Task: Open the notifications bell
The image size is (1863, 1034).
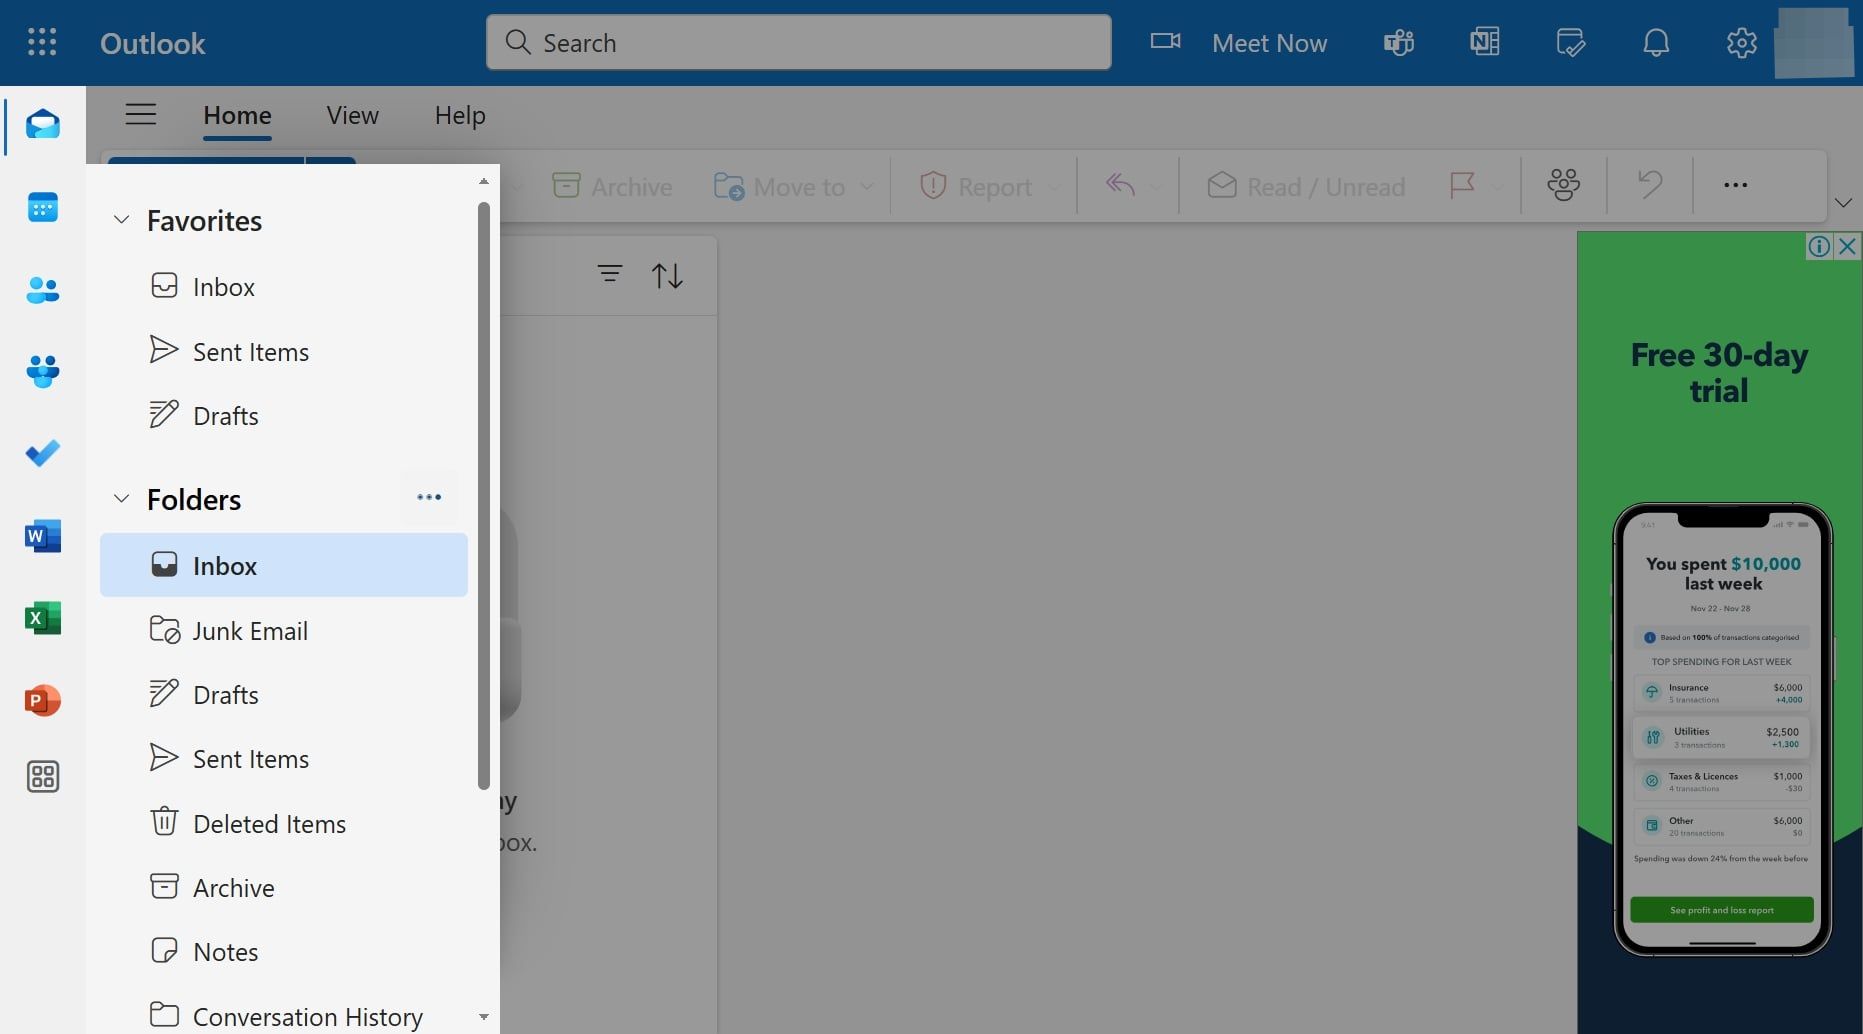Action: click(1656, 43)
